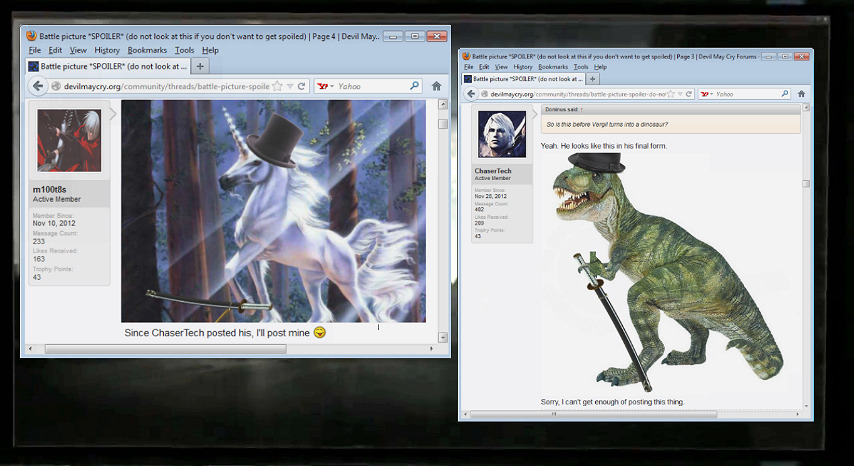854x466 pixels.
Task: Open ChaserTech profile avatar
Action: [x=502, y=134]
